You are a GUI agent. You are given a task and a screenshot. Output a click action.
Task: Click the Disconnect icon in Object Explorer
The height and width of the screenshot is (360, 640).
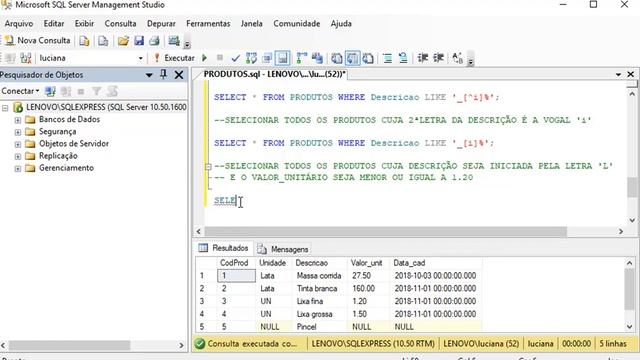[66, 91]
